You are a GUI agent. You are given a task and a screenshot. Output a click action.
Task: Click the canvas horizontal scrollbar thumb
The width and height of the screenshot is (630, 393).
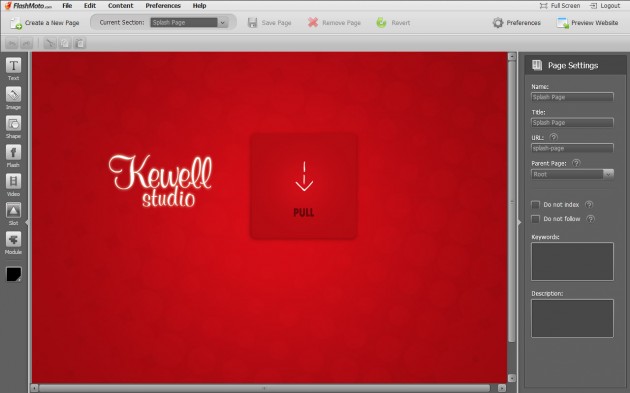click(264, 388)
